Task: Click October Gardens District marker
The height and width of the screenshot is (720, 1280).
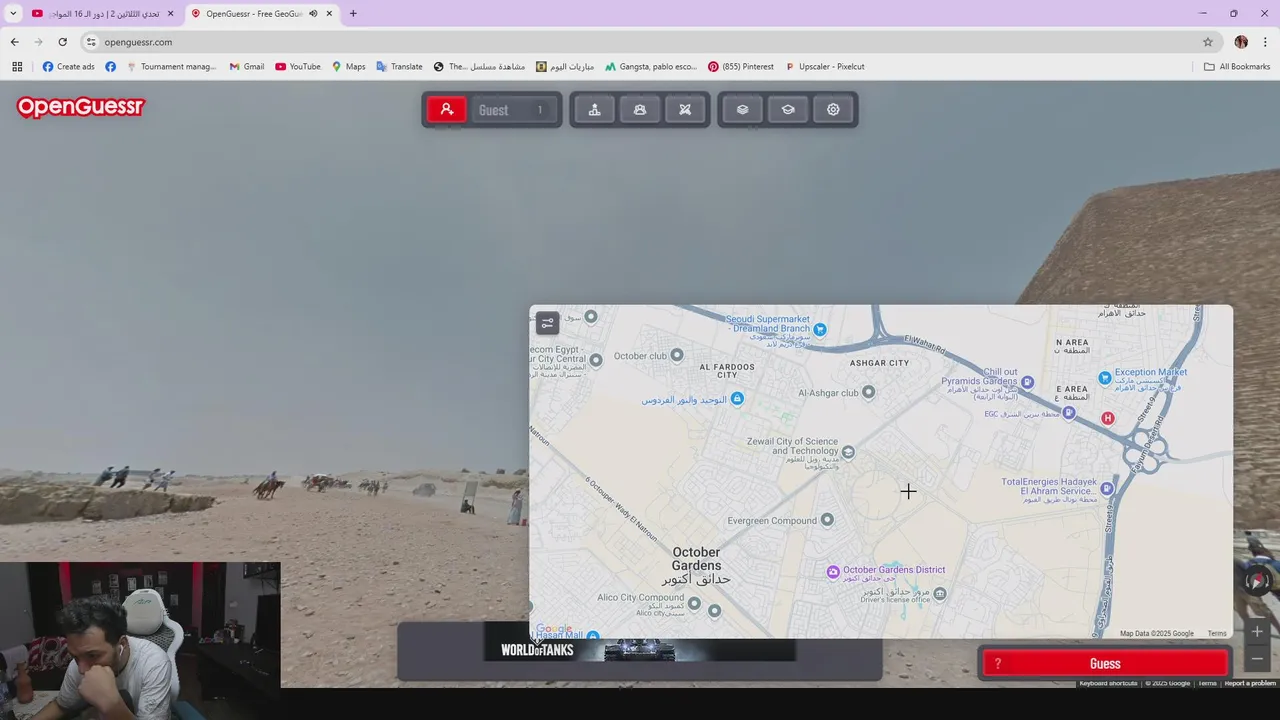Action: [833, 571]
